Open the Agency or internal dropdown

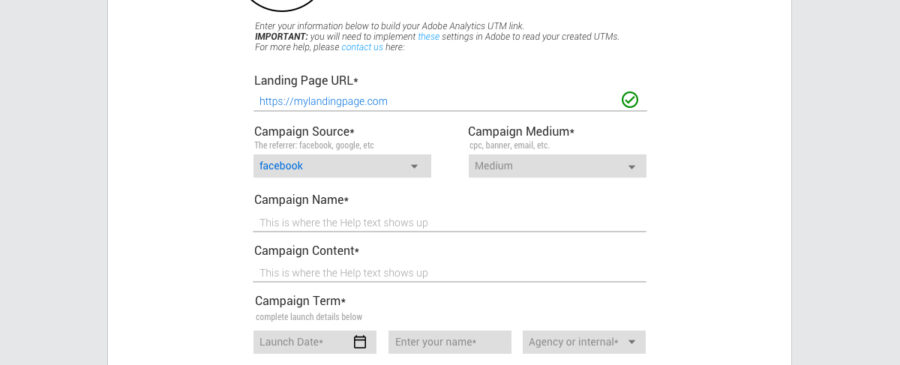[x=584, y=342]
